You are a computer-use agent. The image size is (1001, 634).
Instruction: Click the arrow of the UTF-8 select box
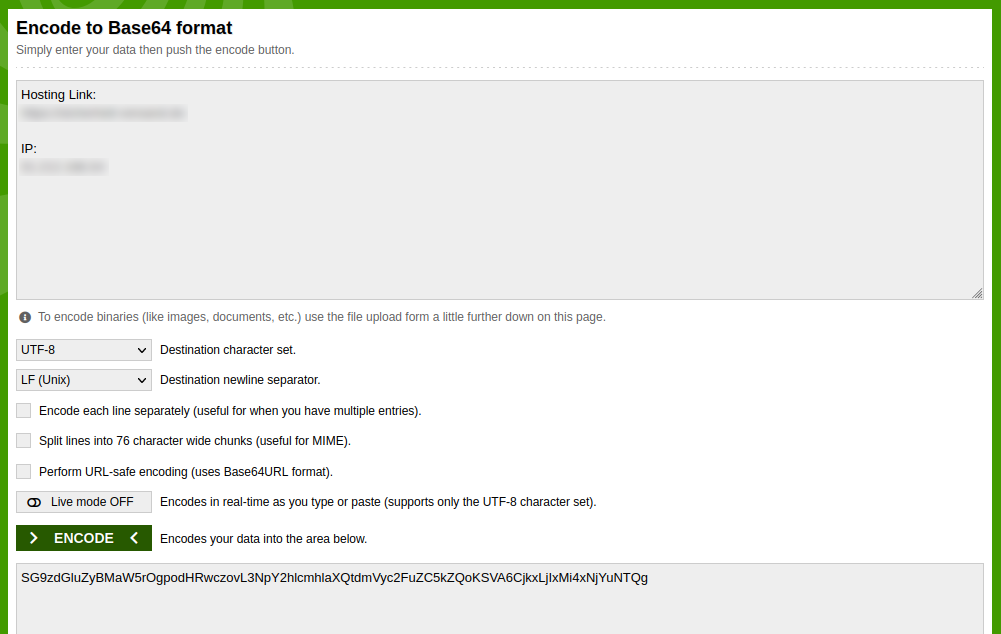(141, 350)
